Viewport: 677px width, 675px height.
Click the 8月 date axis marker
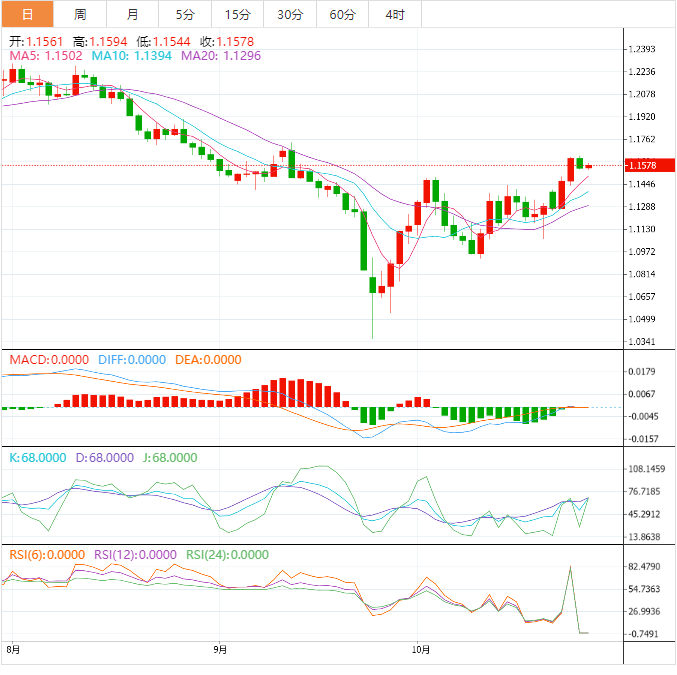[13, 650]
